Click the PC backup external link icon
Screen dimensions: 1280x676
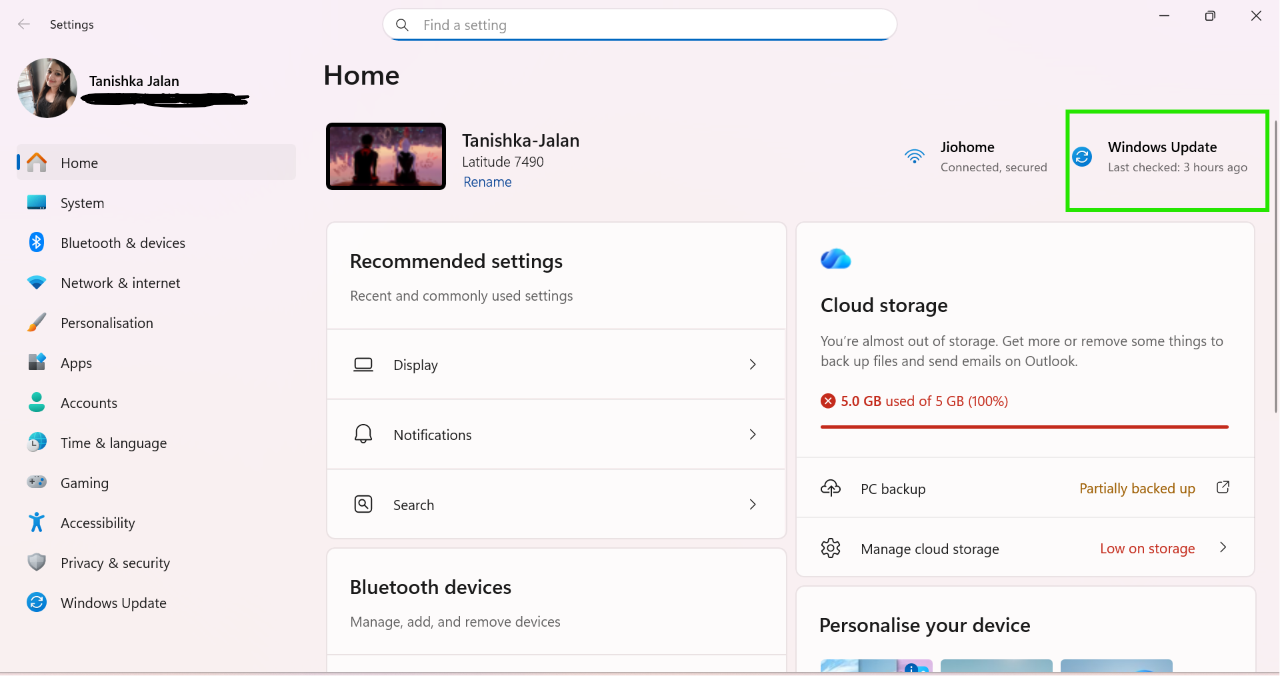1223,487
